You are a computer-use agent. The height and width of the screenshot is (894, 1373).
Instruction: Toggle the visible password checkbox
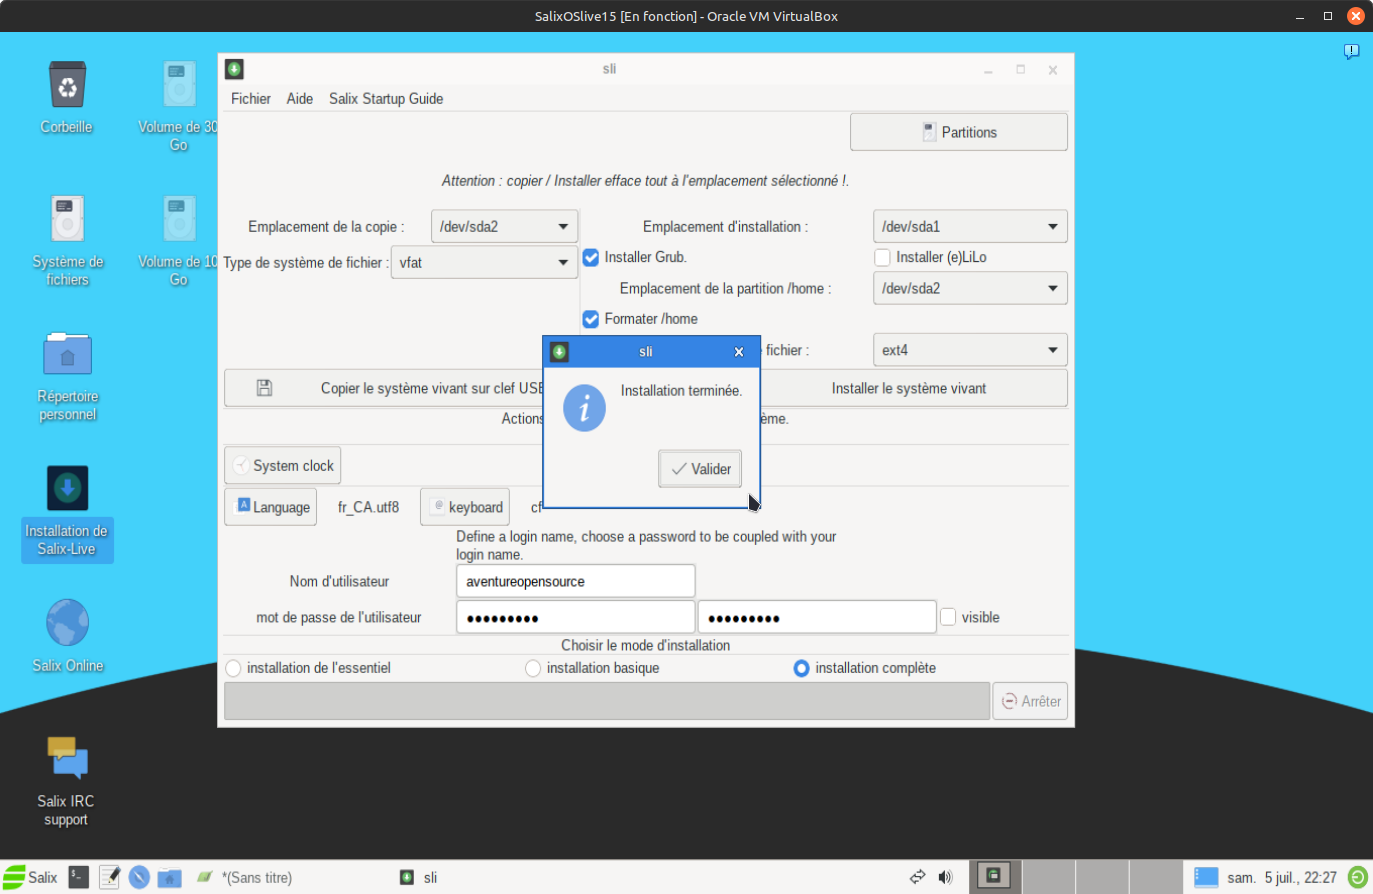tap(948, 617)
